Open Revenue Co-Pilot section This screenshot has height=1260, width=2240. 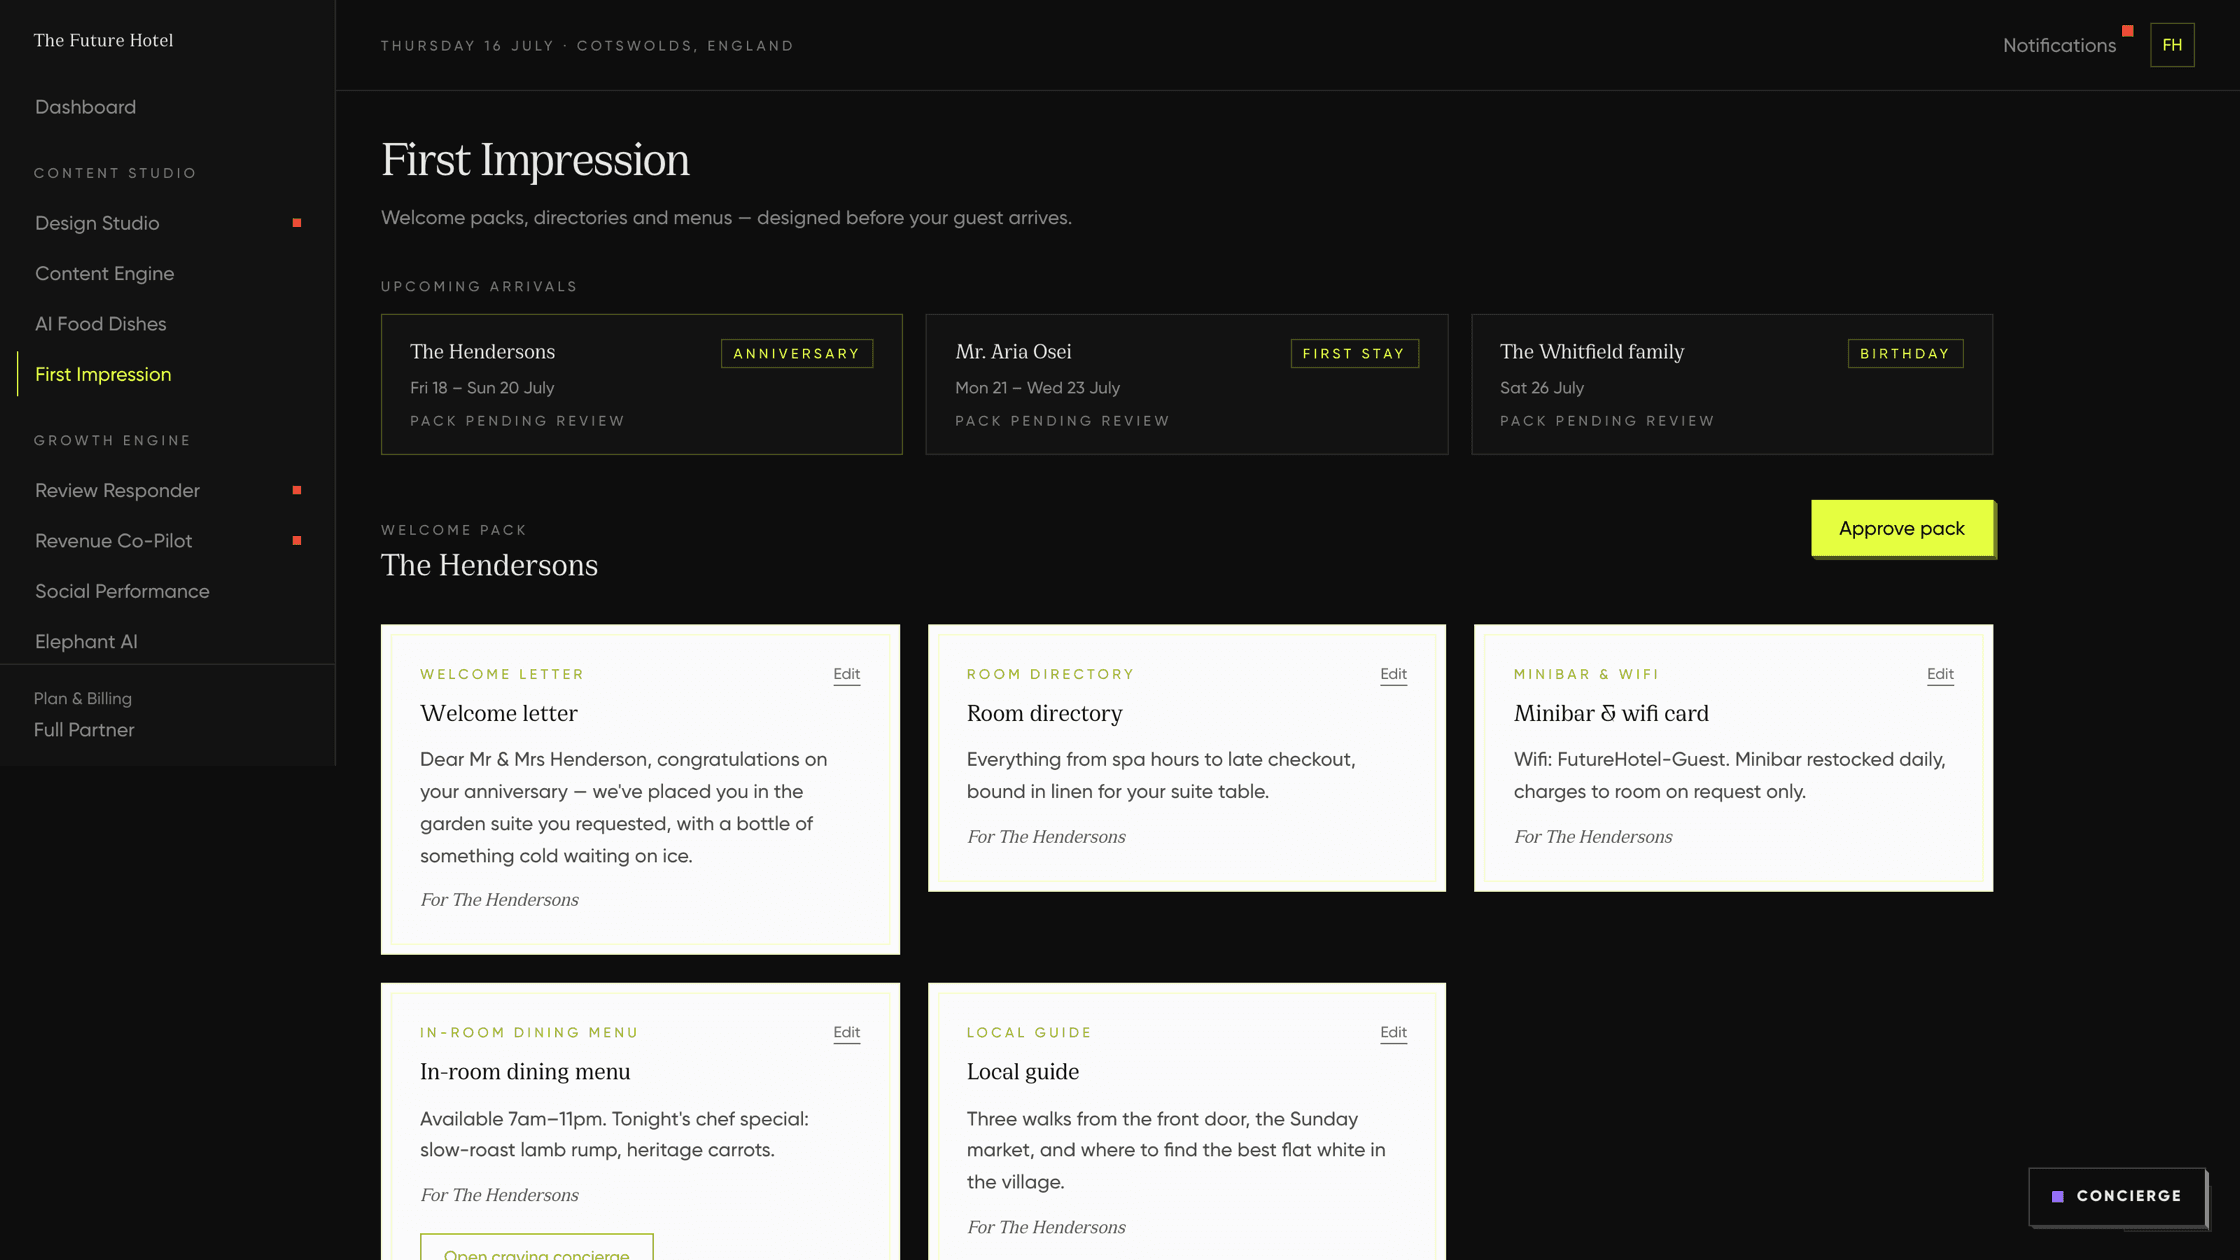(113, 541)
